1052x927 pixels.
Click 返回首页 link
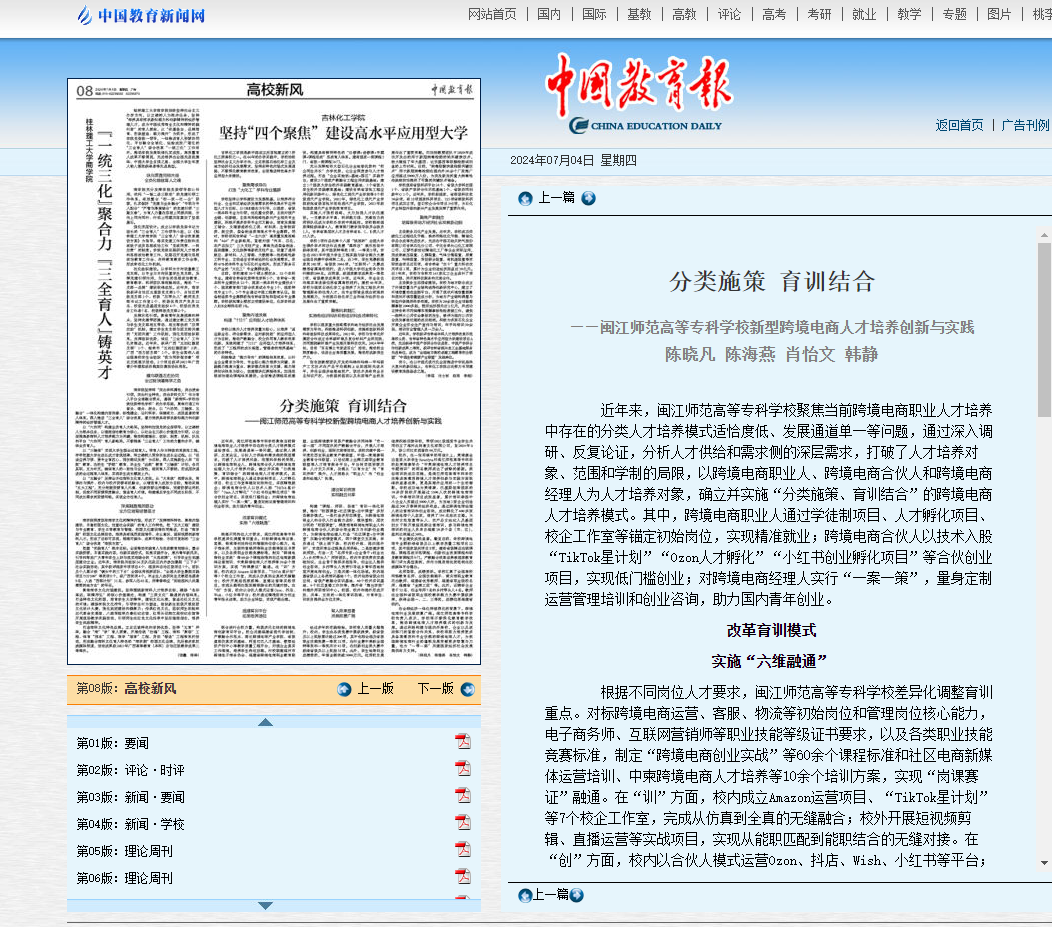click(959, 125)
